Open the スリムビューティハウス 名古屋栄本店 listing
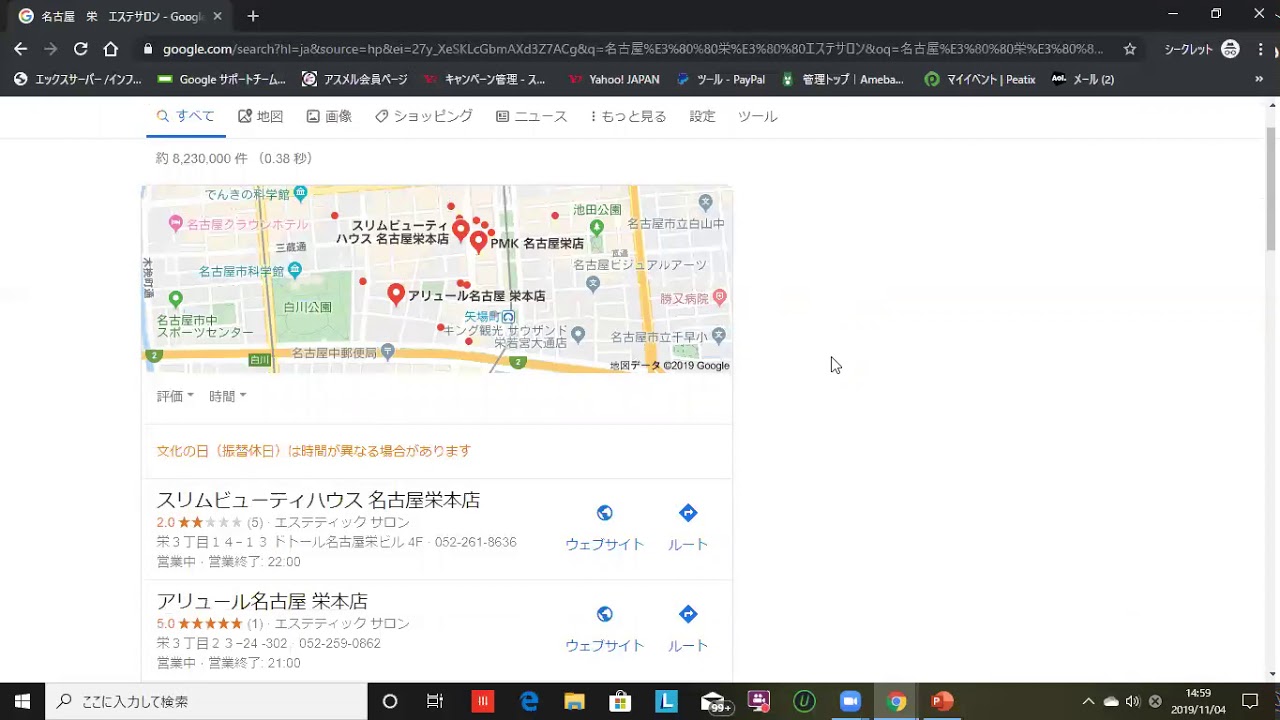Image resolution: width=1280 pixels, height=720 pixels. (318, 500)
